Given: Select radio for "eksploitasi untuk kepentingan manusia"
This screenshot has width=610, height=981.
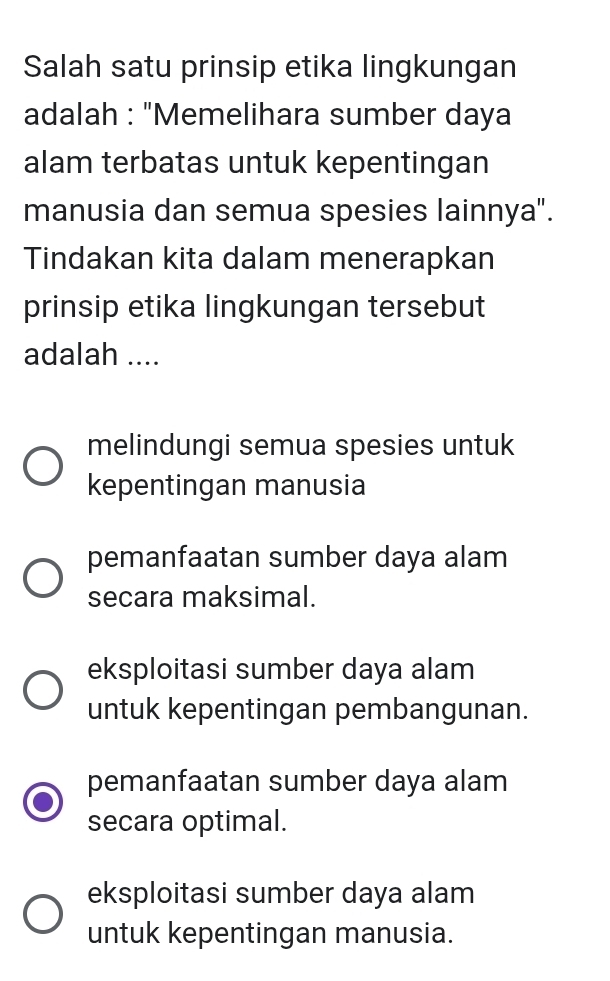Looking at the screenshot, I should [x=43, y=914].
